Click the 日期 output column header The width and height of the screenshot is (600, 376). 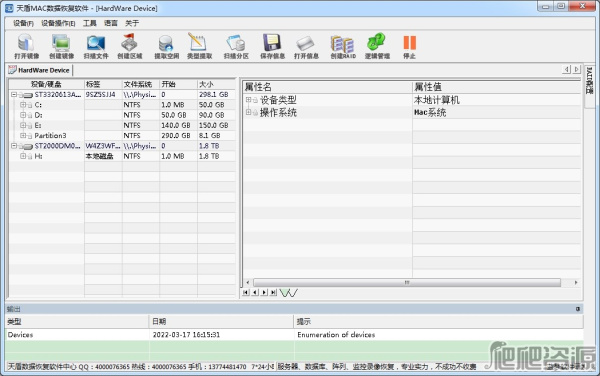221,322
